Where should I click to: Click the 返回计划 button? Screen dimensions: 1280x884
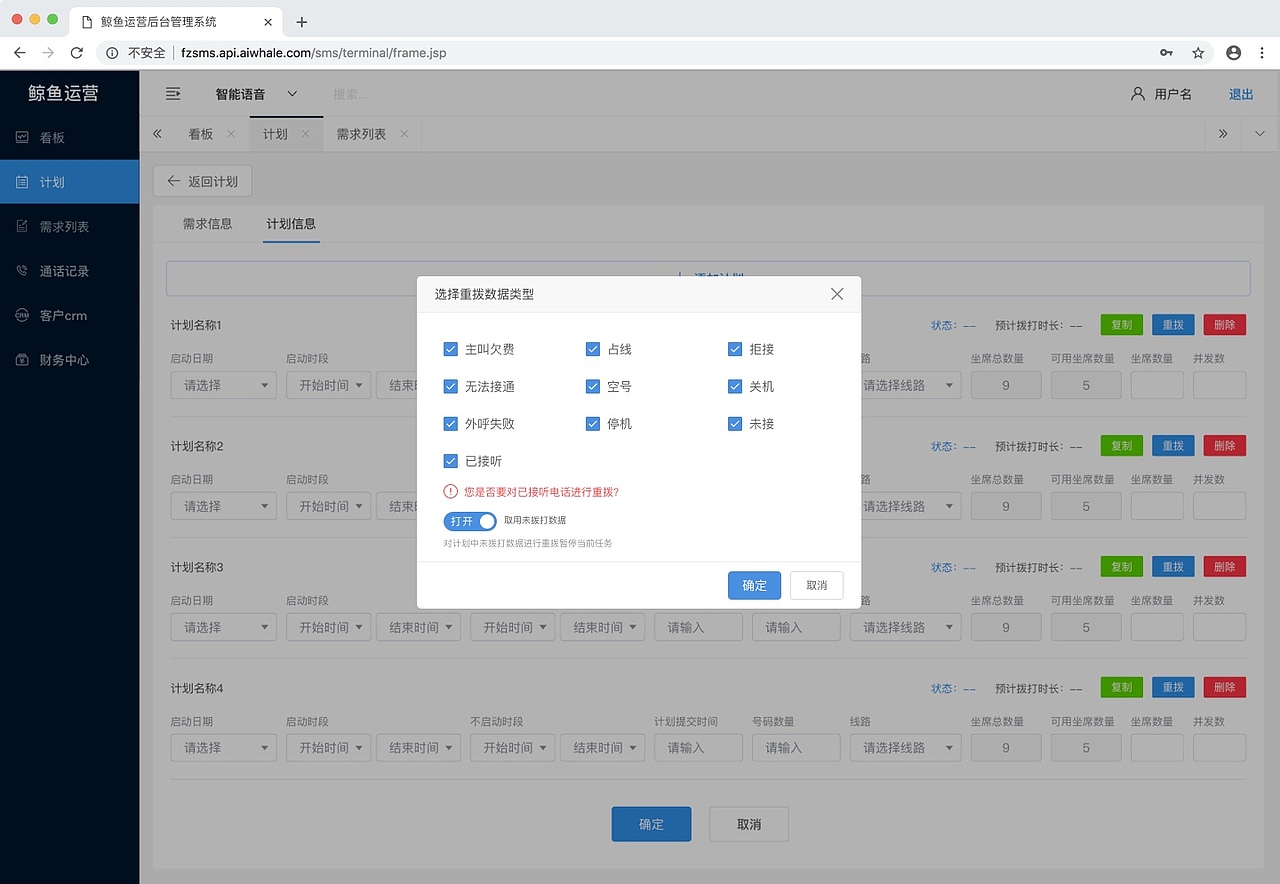203,181
